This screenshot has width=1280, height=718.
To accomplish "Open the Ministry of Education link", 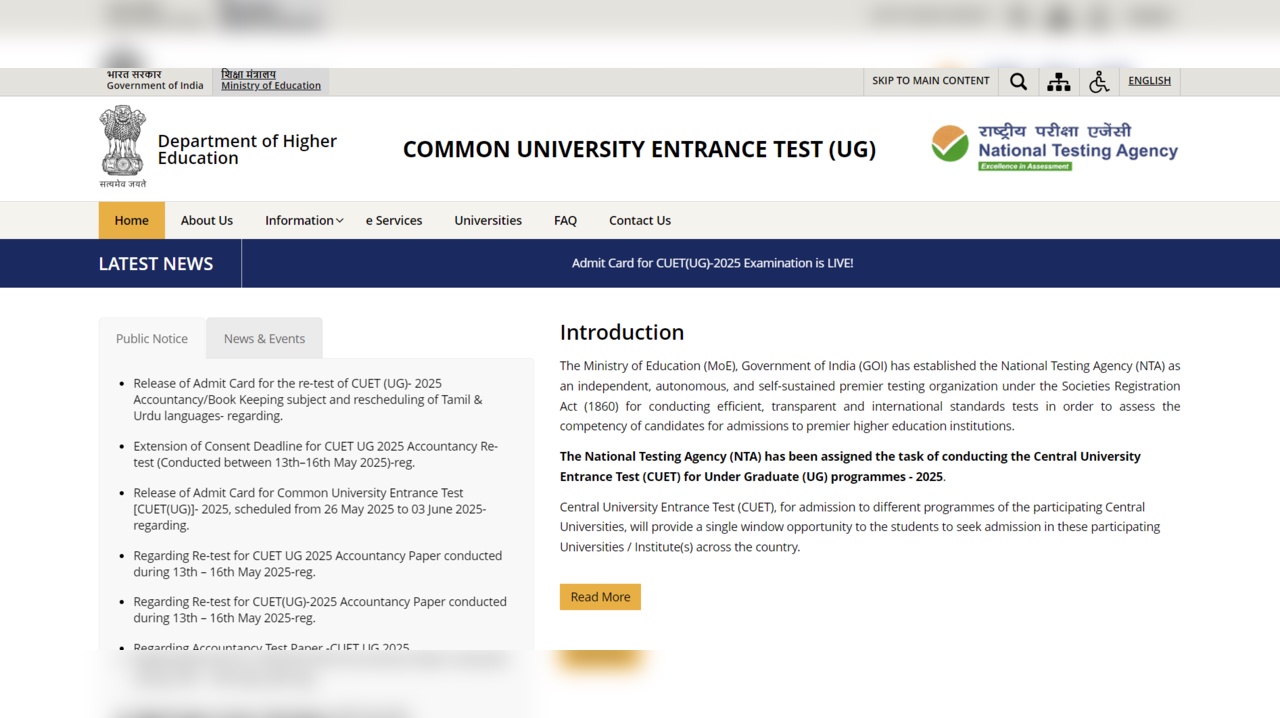I will click(x=271, y=80).
